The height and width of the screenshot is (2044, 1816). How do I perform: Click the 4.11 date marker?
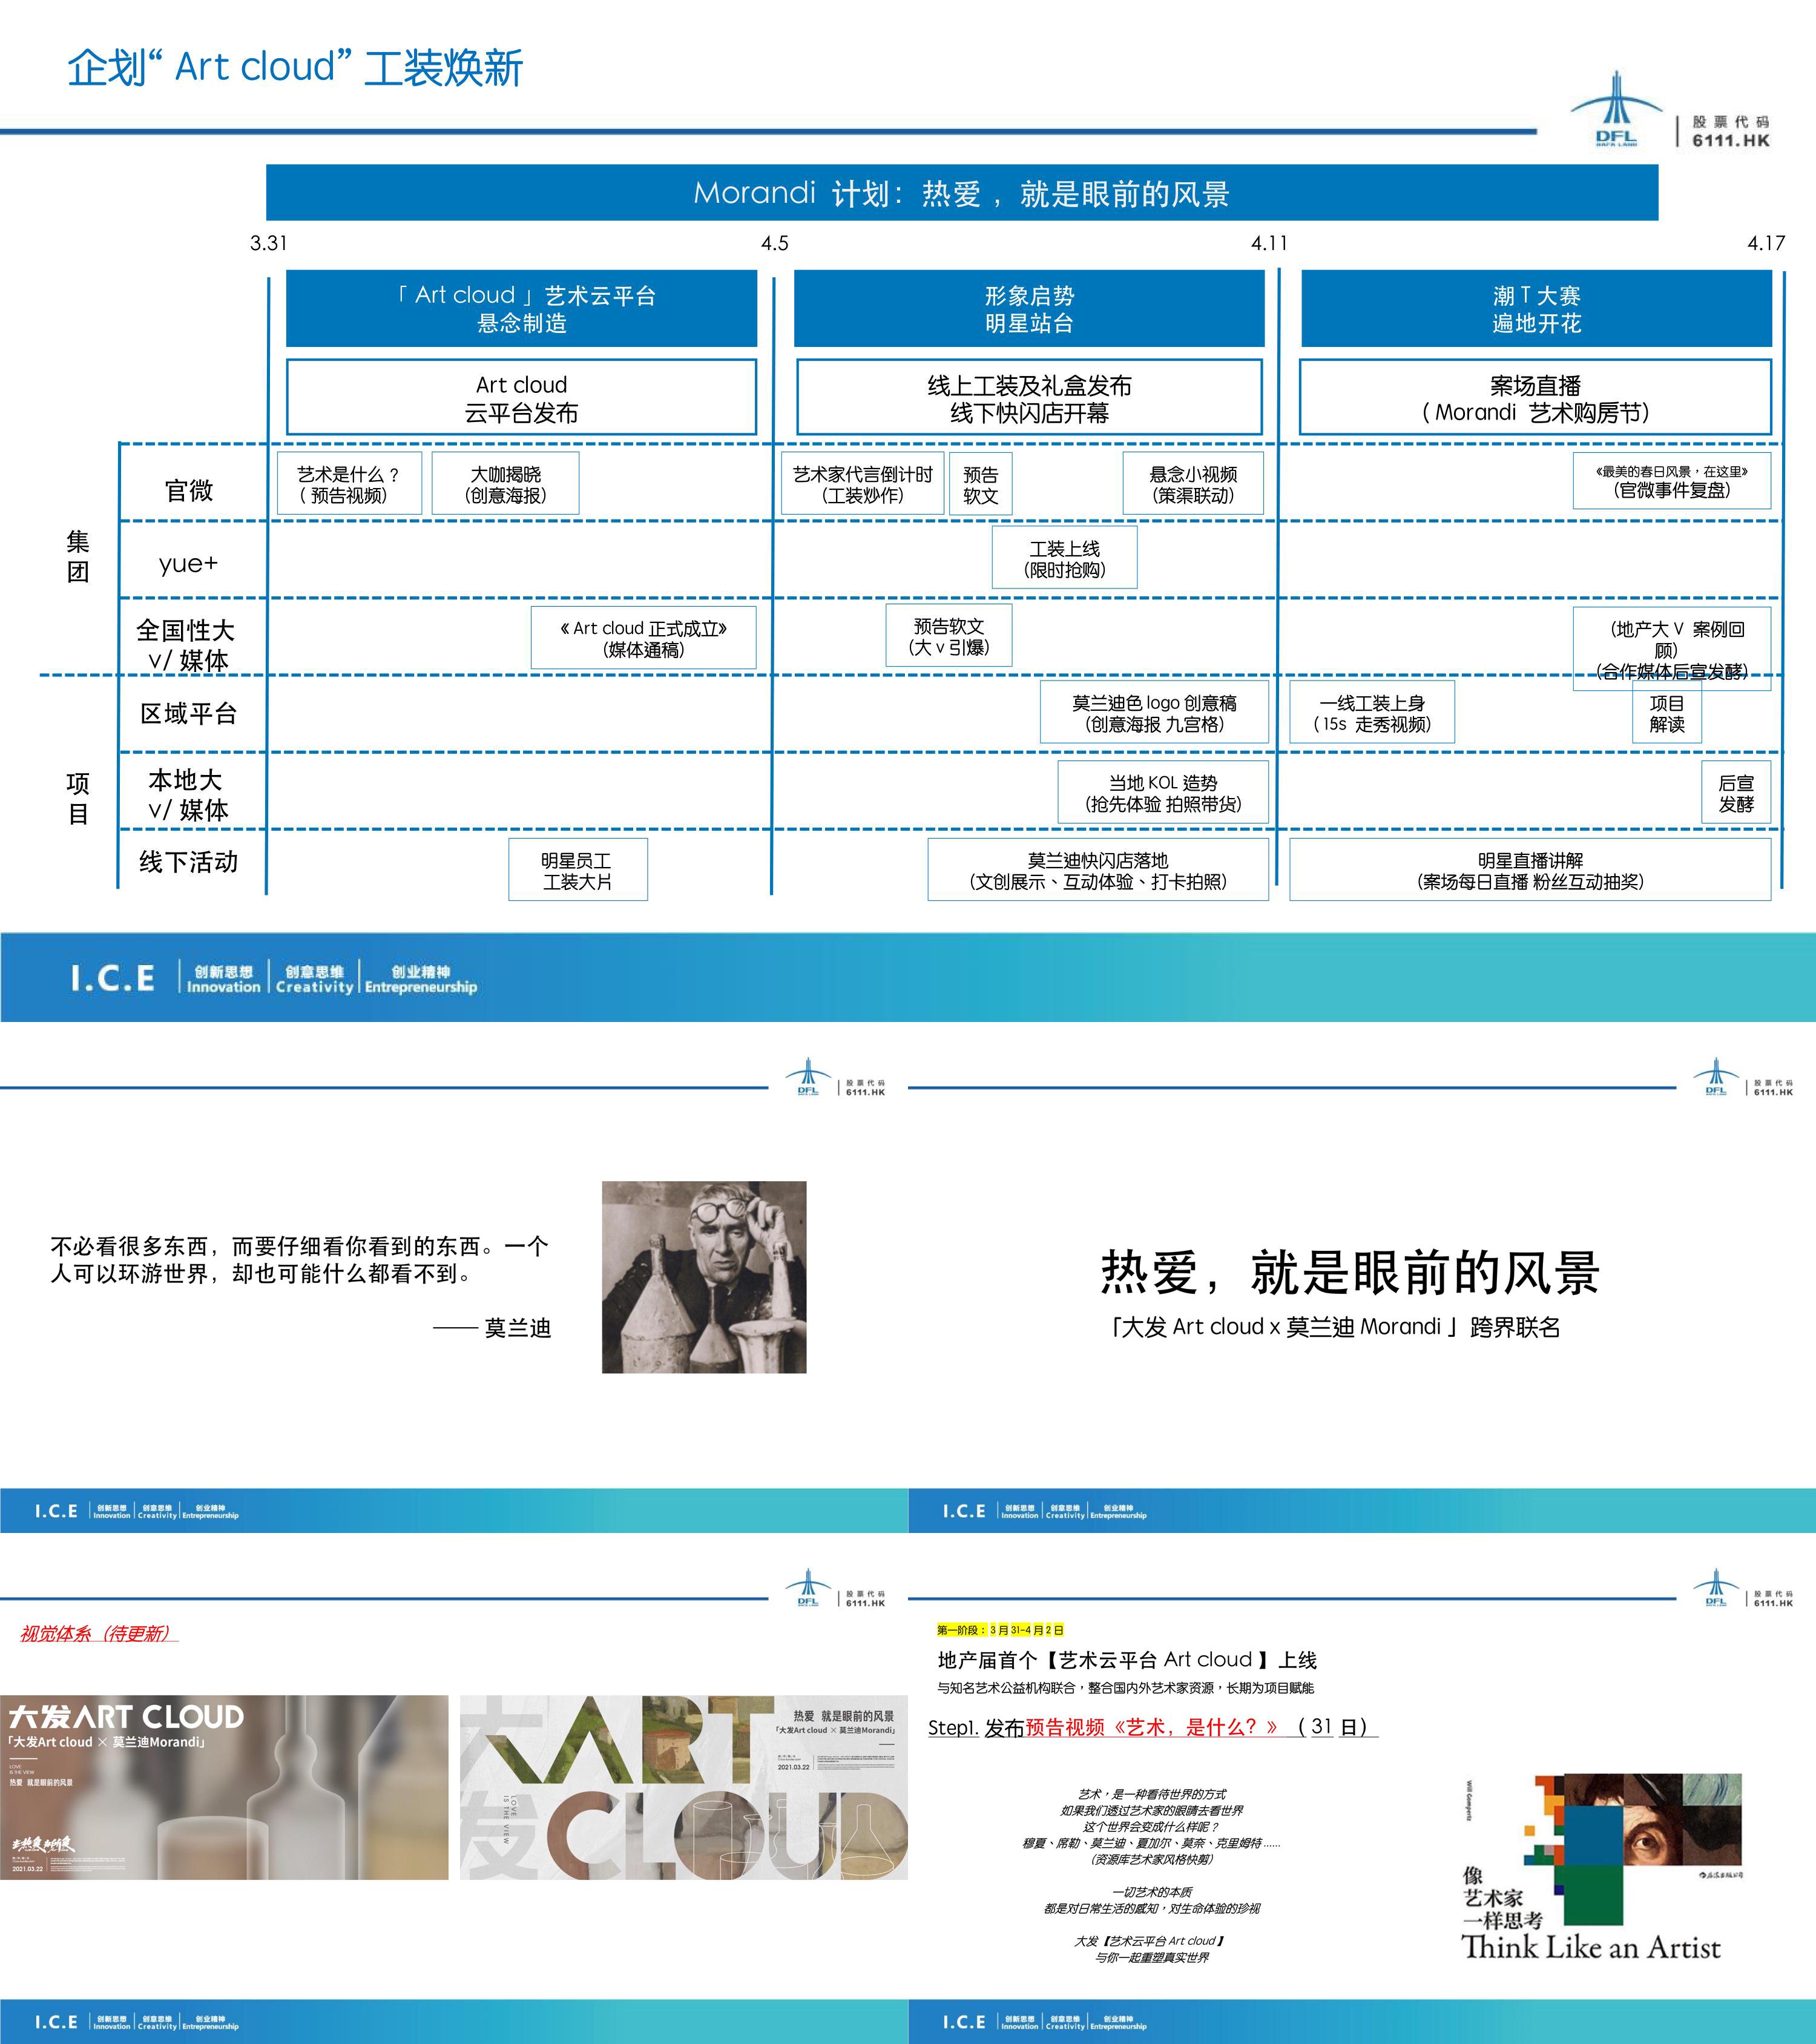click(1269, 243)
